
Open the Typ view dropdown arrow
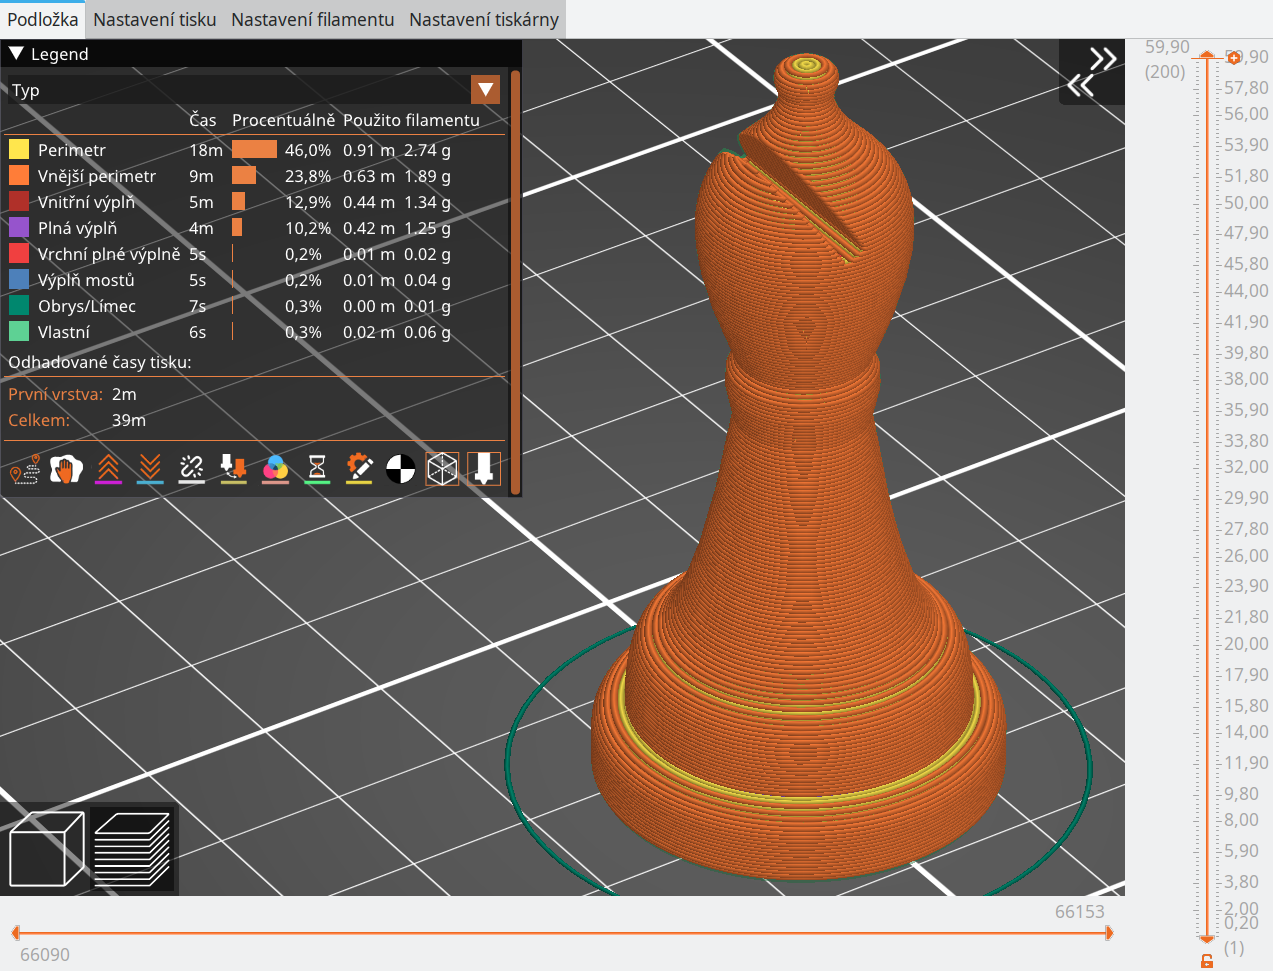point(485,90)
